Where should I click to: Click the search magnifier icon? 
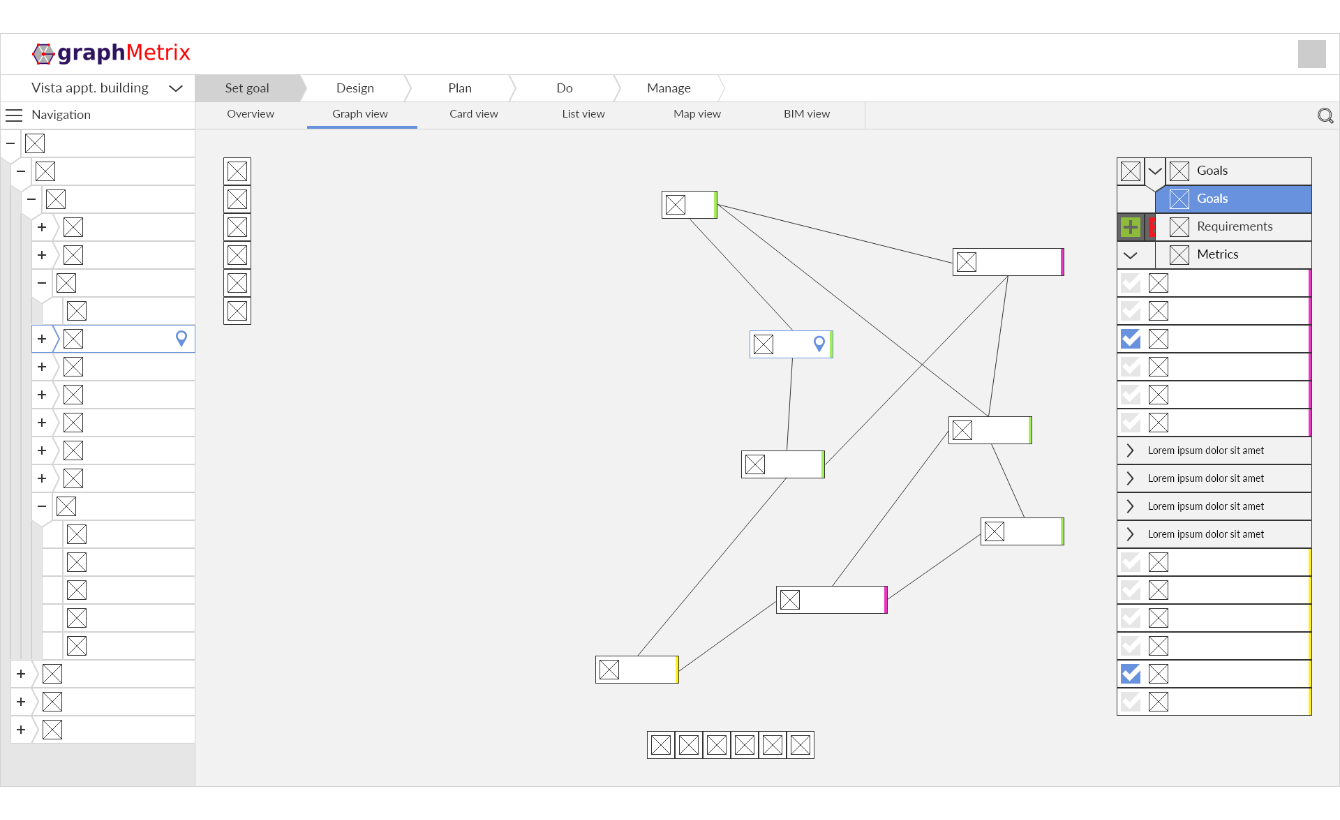[1325, 116]
